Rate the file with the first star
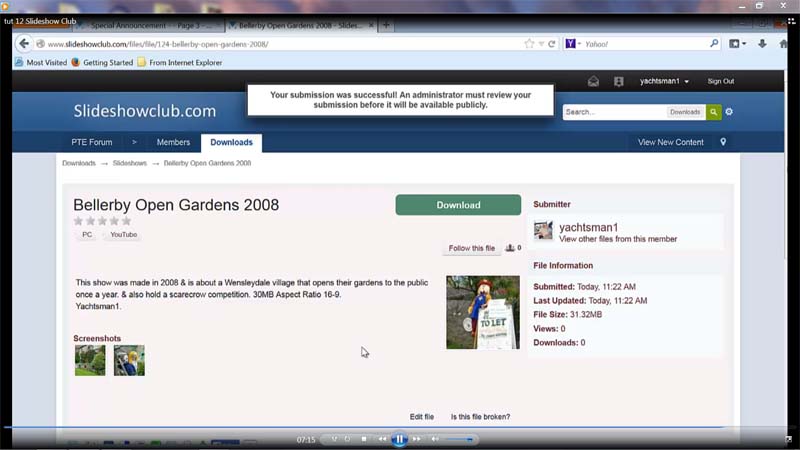 [78, 221]
